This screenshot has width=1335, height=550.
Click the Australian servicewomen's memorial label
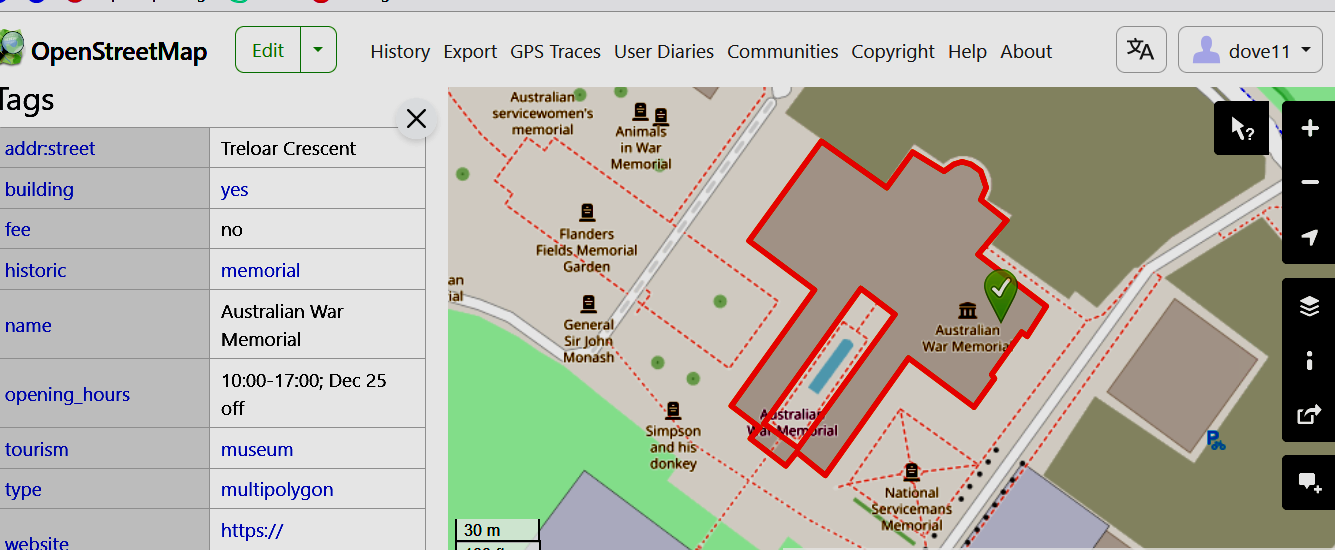543,113
